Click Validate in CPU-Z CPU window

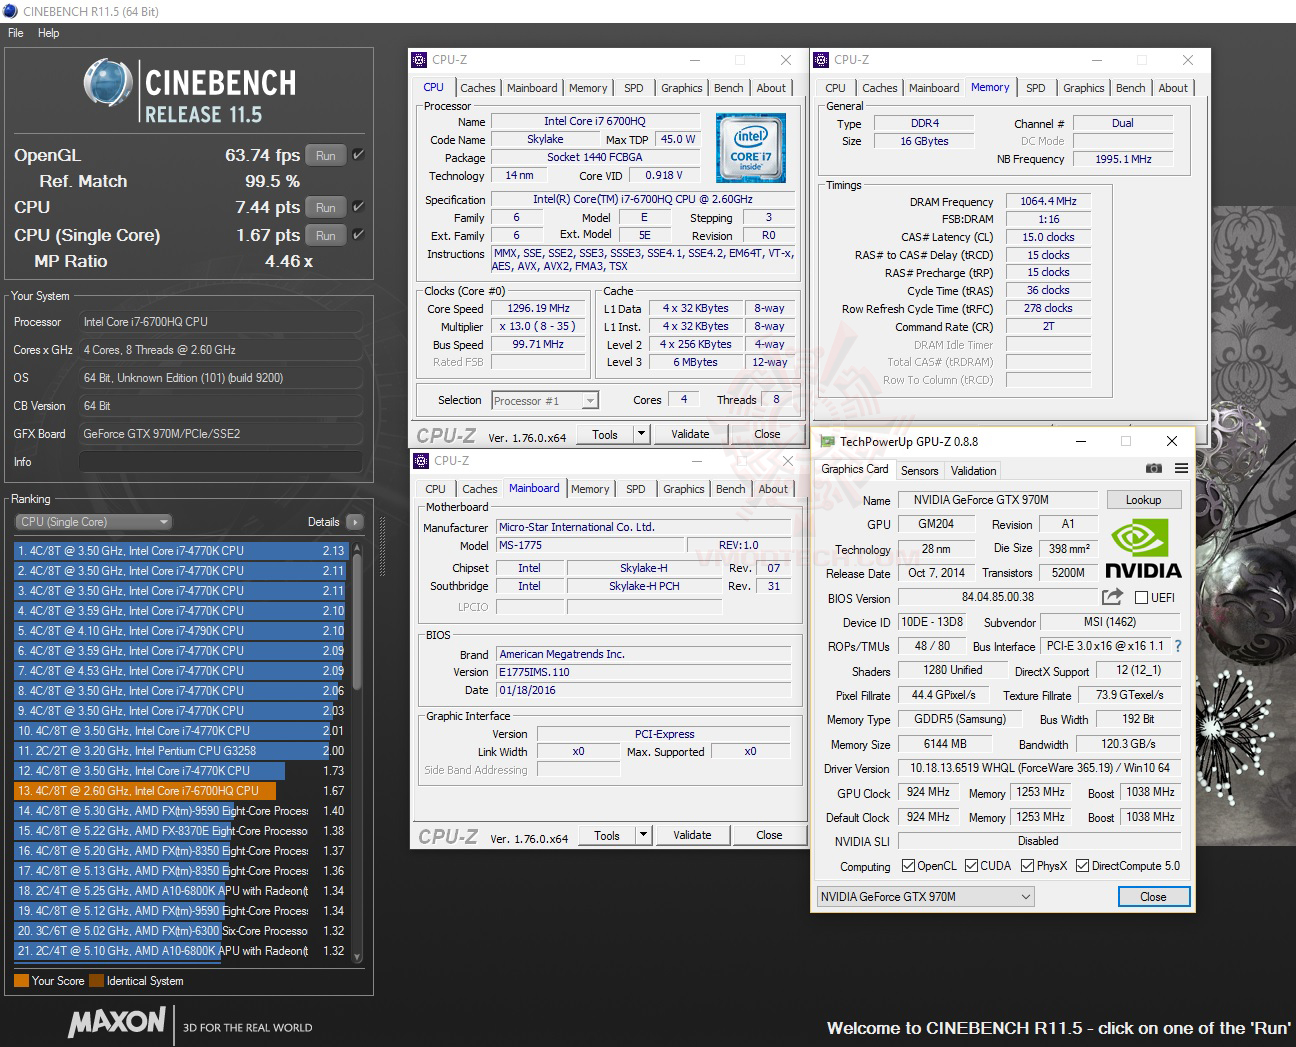pyautogui.click(x=690, y=434)
